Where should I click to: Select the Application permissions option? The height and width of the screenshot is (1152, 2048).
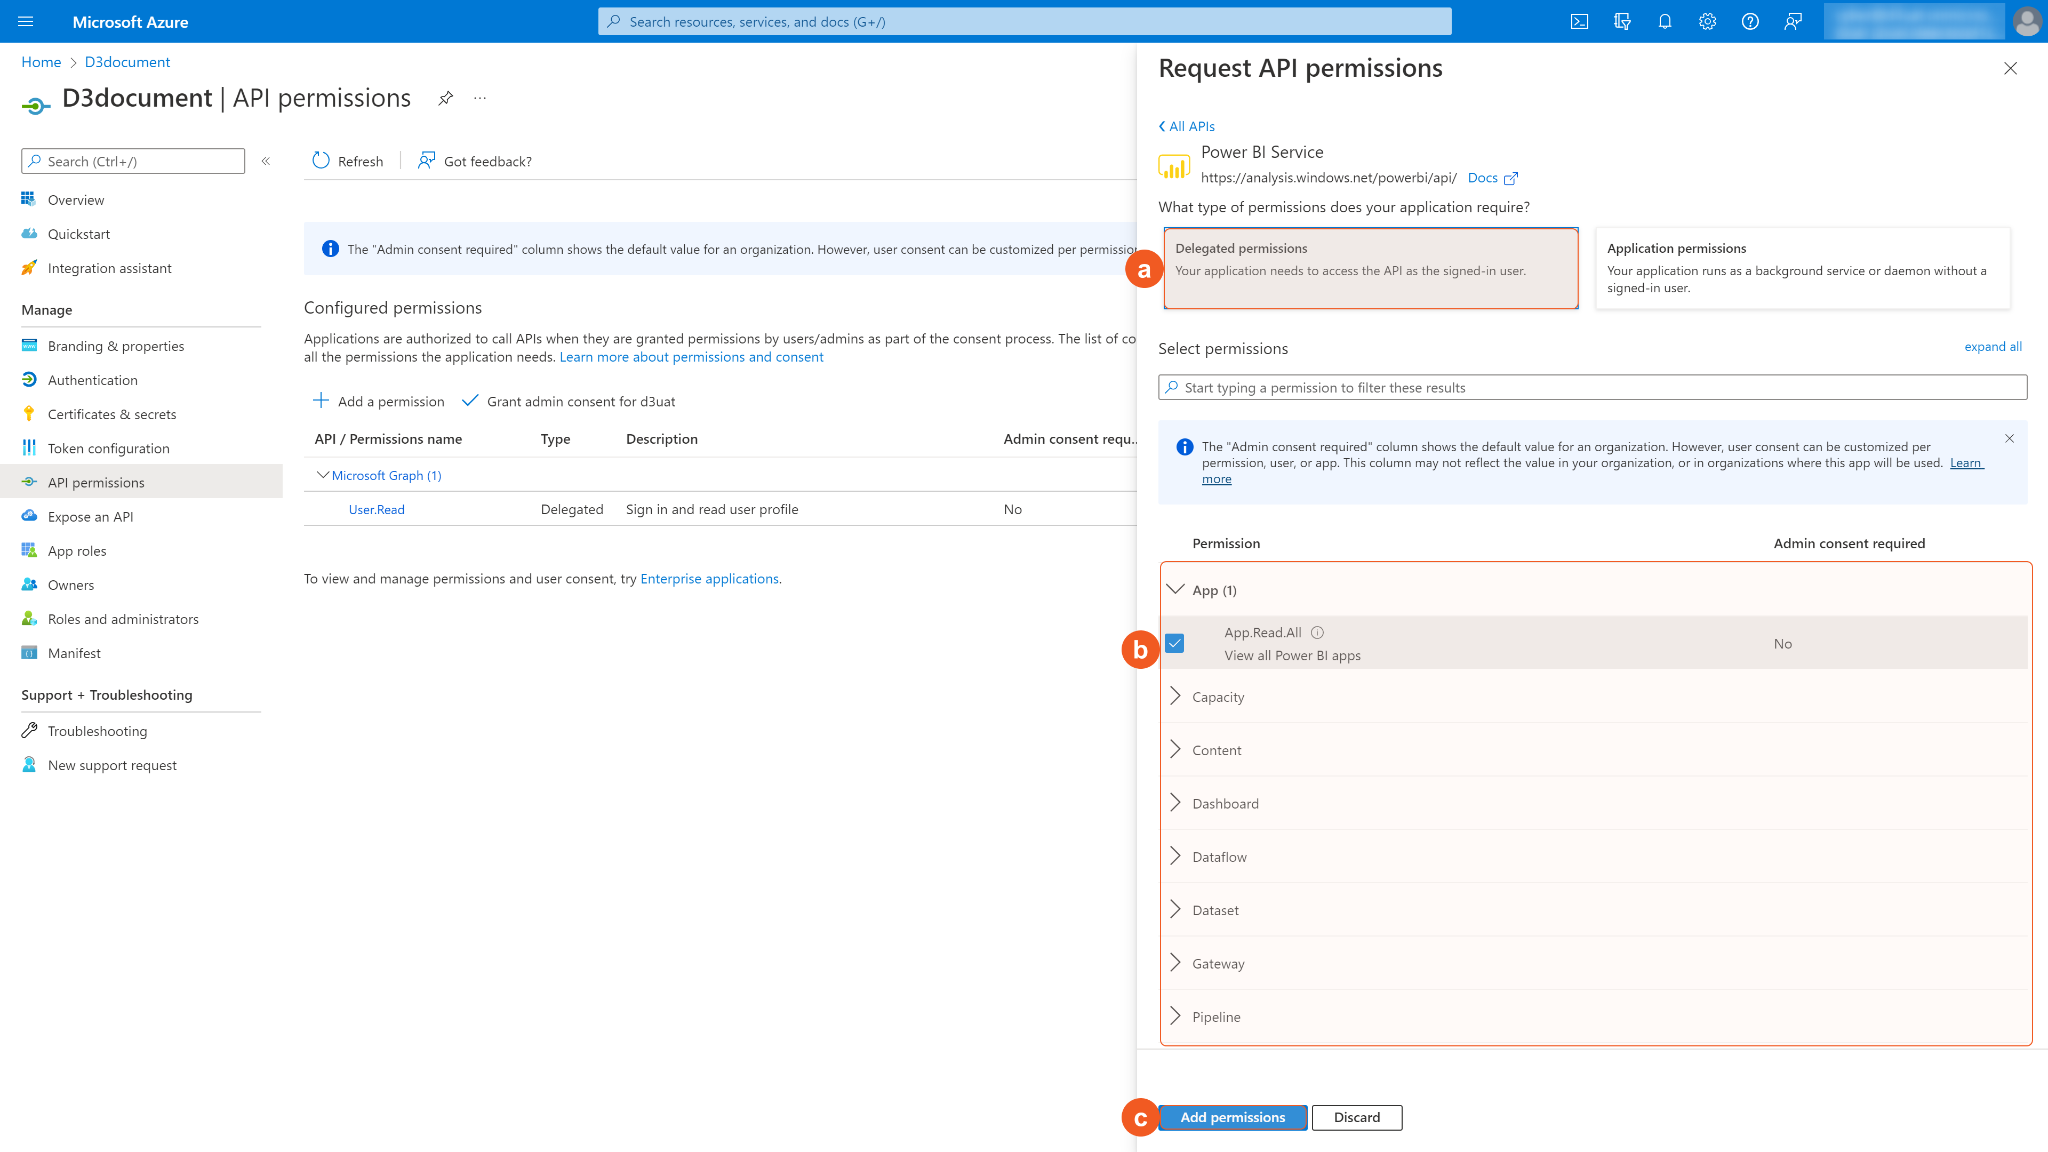(1802, 268)
